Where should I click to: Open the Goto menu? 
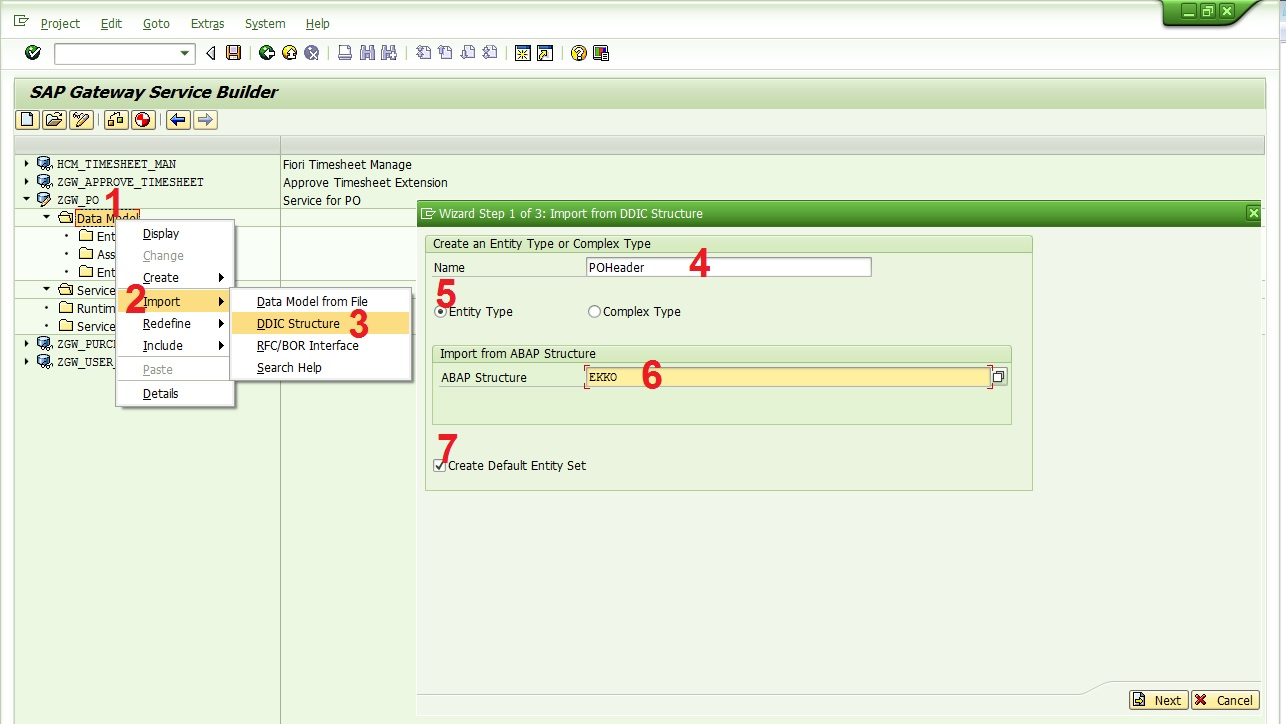point(156,23)
